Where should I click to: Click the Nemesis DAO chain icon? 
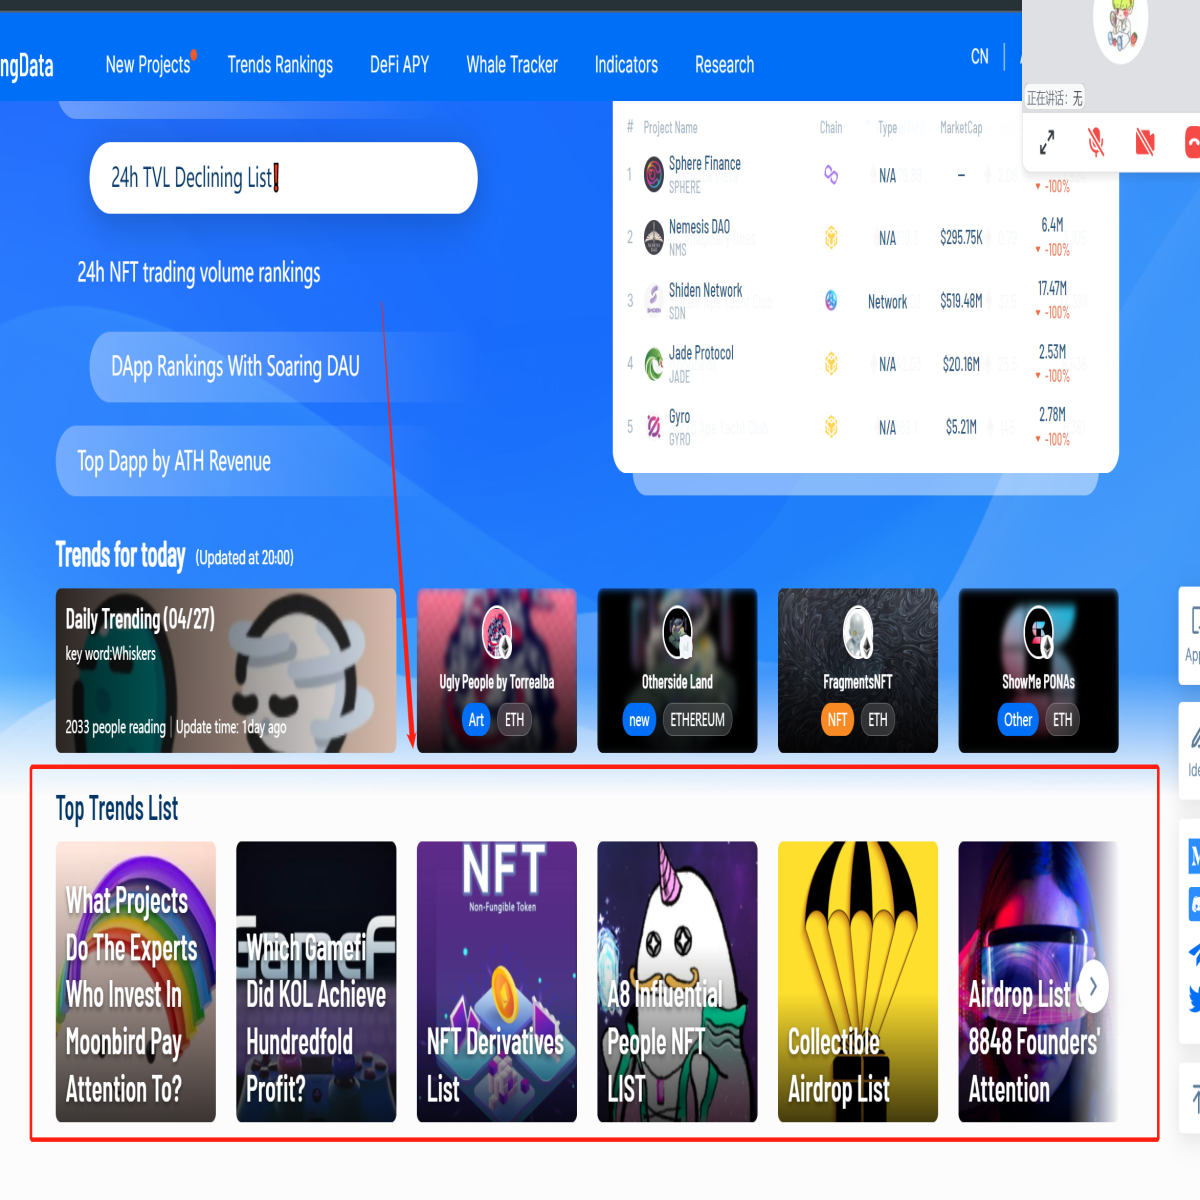[831, 238]
